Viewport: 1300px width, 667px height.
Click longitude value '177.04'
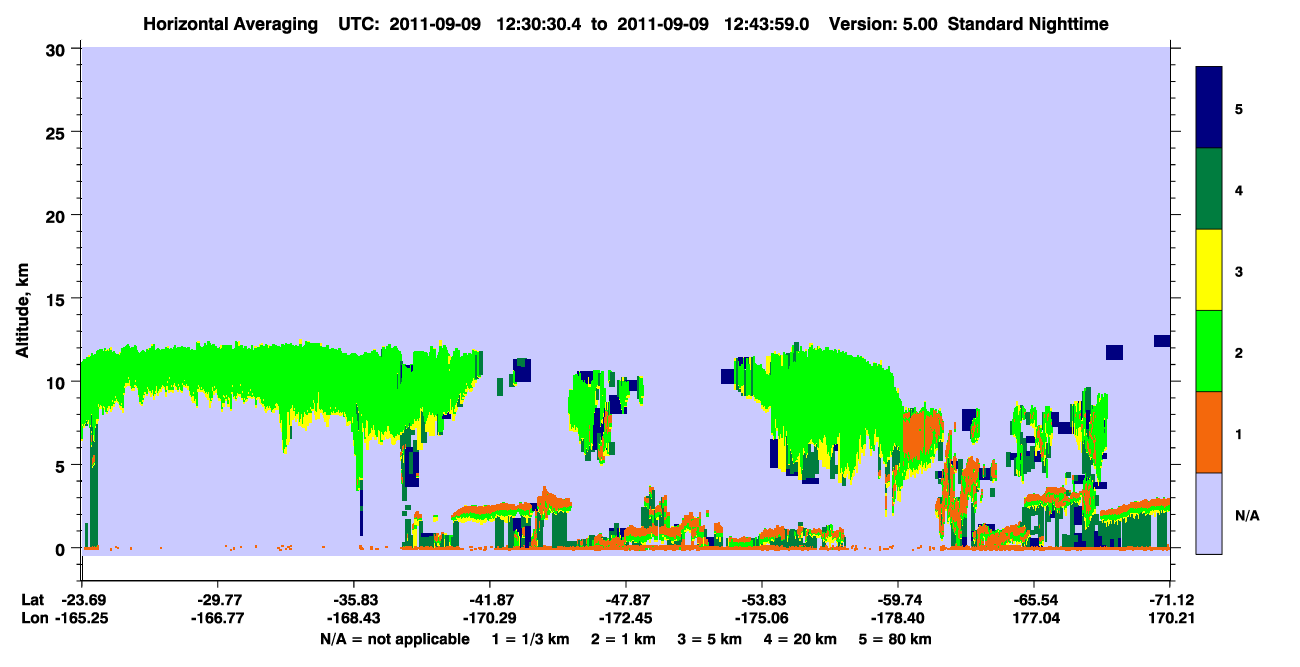click(1034, 618)
